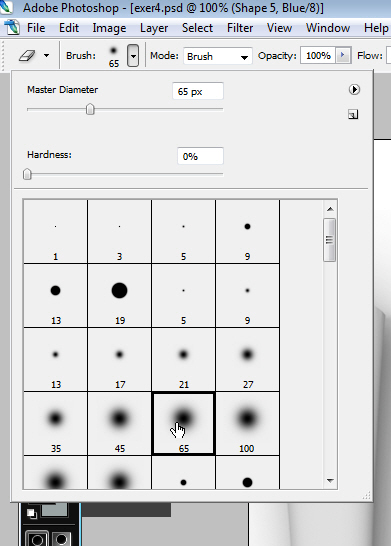Click the Master Diameter slider handle
Image resolution: width=391 pixels, height=546 pixels.
pos(90,109)
